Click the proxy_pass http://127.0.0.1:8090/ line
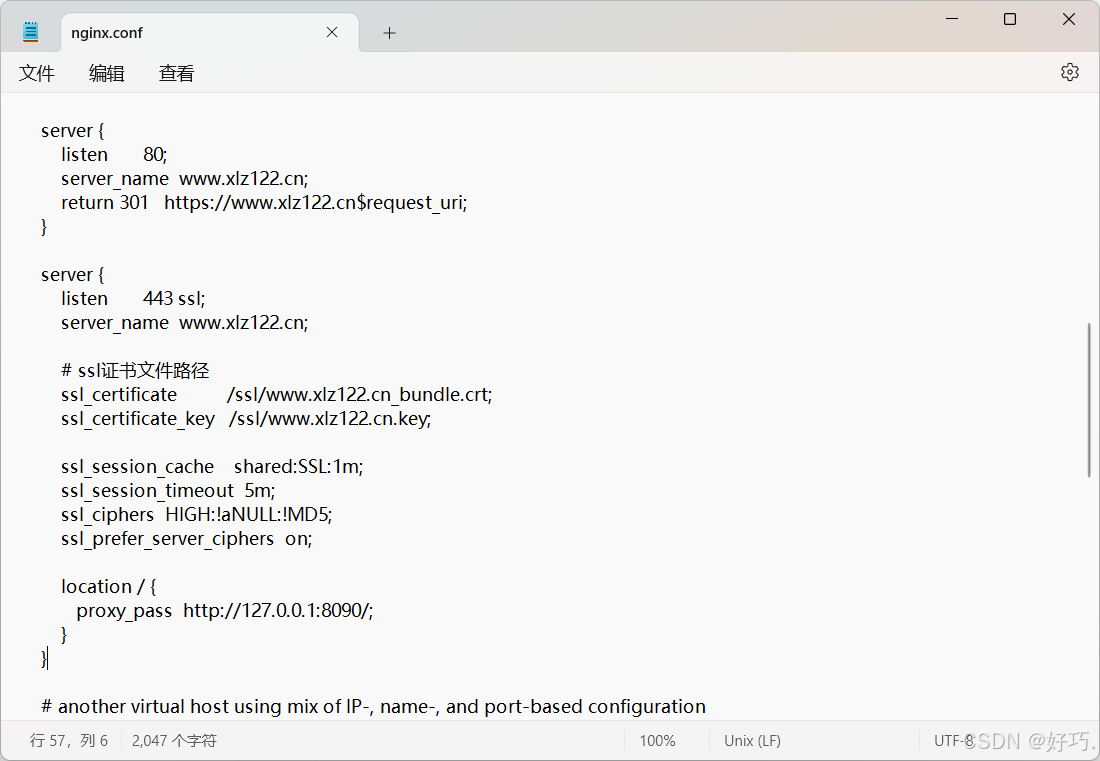This screenshot has width=1100, height=761. click(x=224, y=611)
